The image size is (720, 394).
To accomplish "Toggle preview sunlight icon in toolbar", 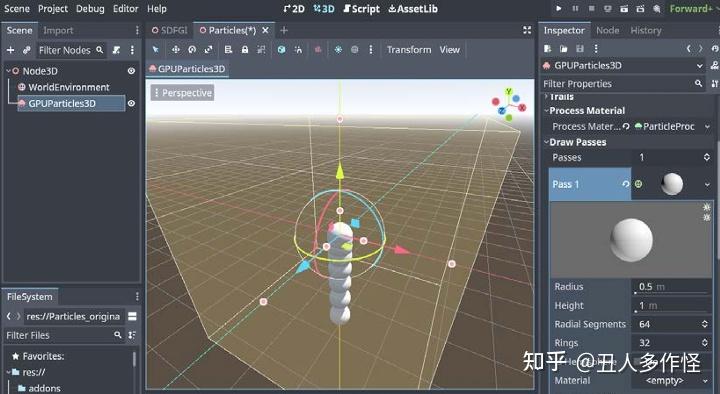I will pyautogui.click(x=338, y=50).
